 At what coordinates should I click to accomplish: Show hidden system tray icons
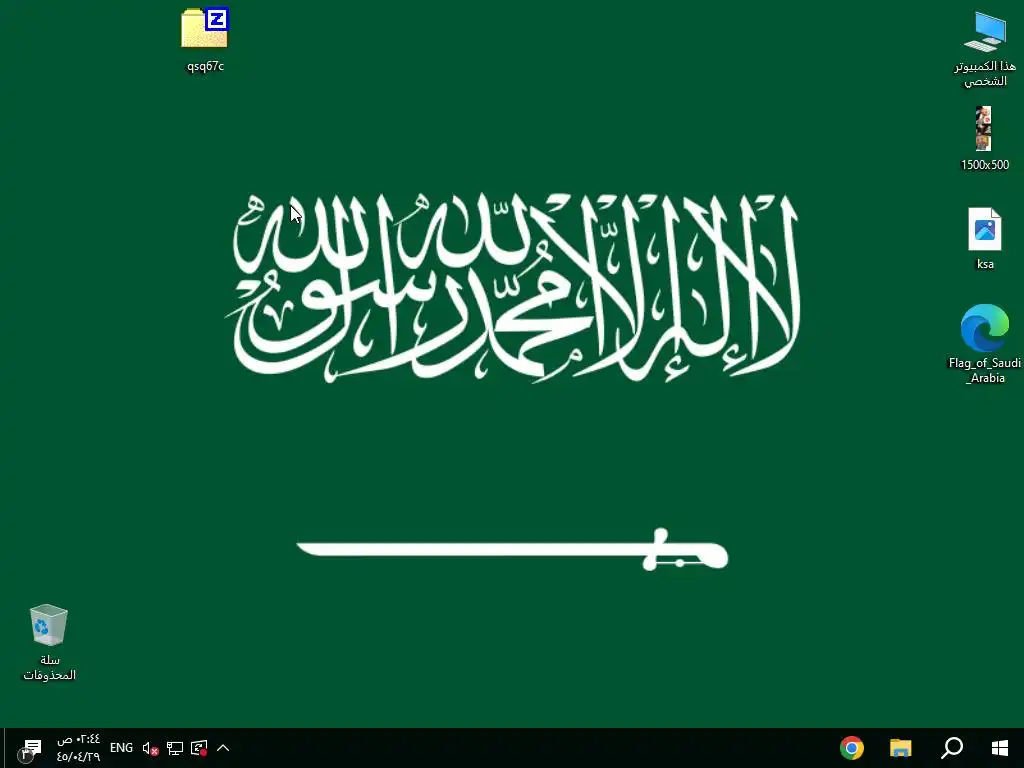click(x=223, y=748)
